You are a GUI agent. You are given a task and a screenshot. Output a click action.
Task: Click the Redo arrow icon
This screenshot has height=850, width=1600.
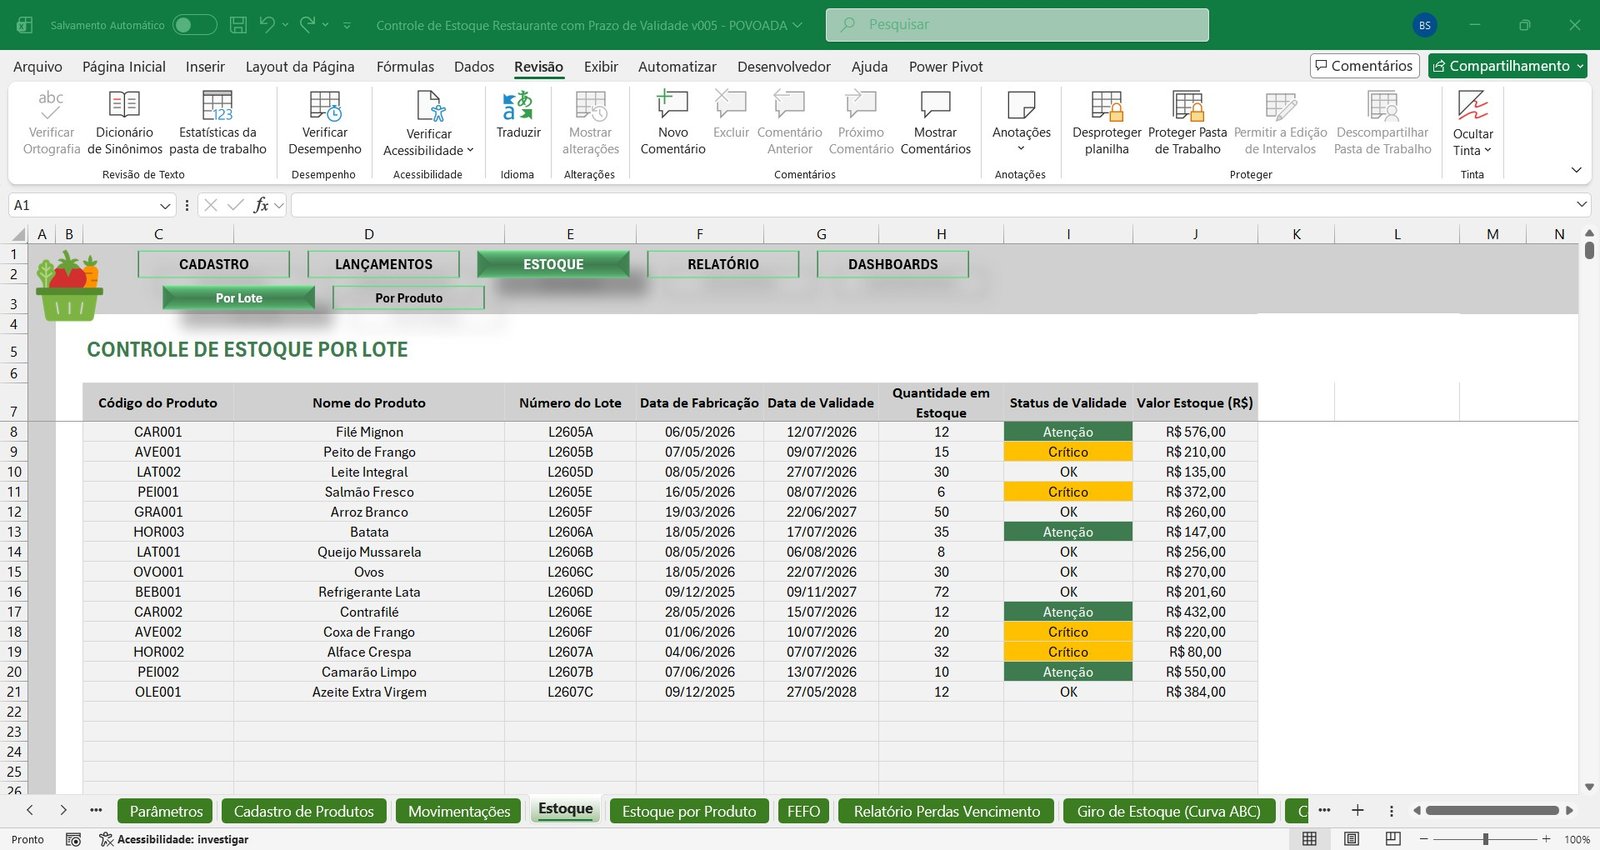click(x=307, y=24)
